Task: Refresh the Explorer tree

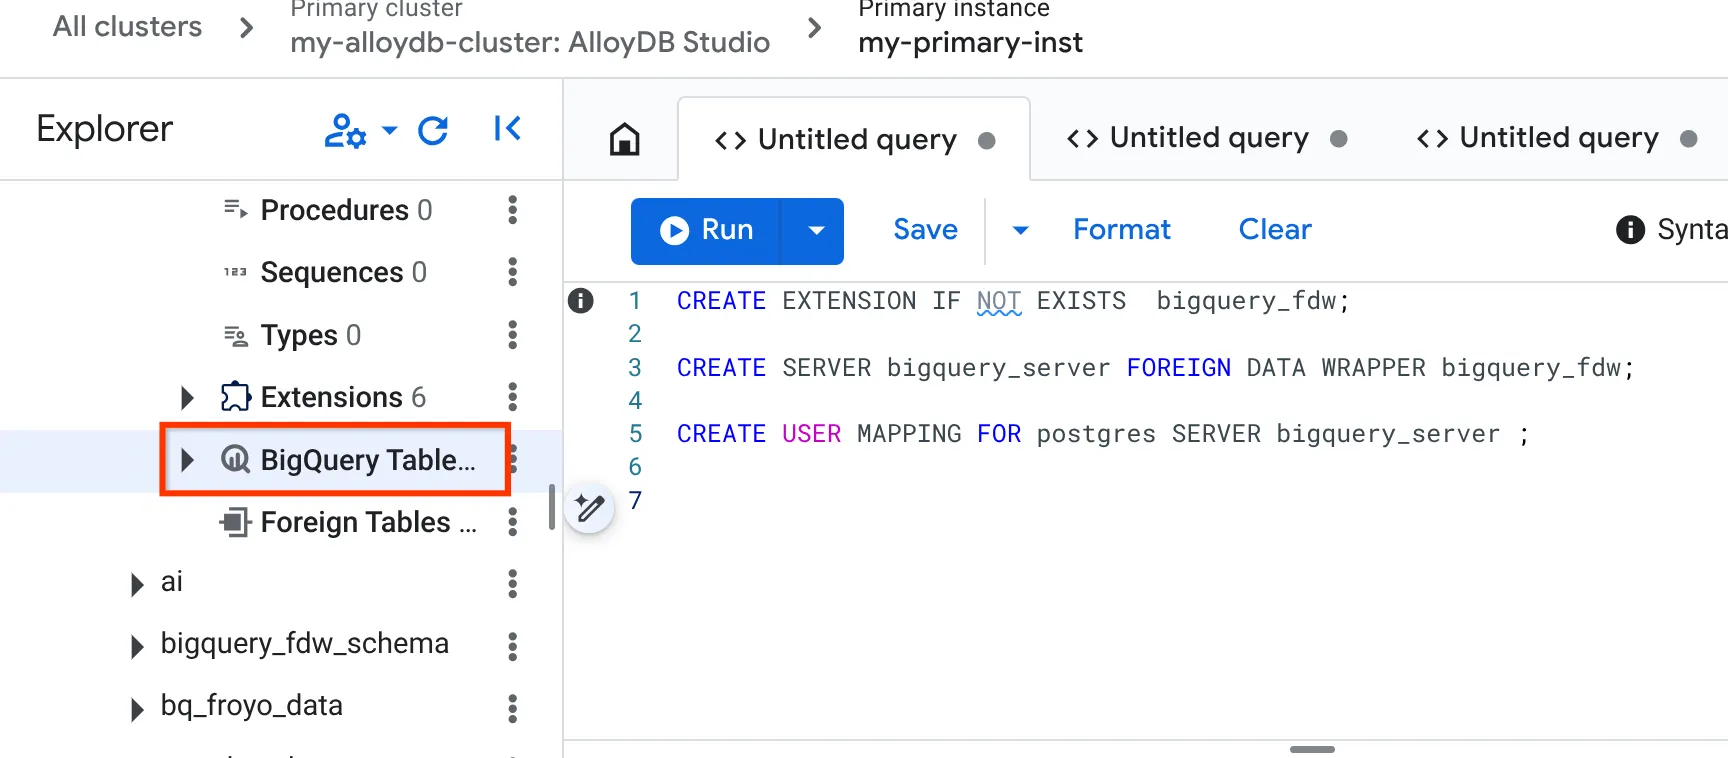Action: click(x=433, y=130)
